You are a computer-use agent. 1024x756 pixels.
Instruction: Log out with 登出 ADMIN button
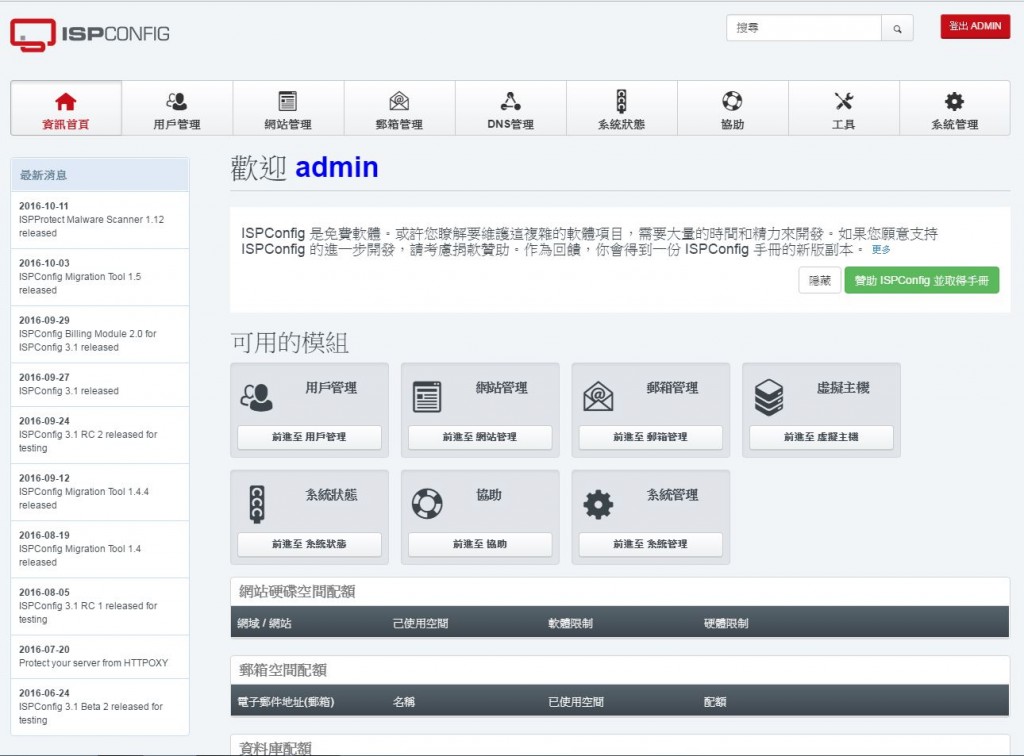975,27
